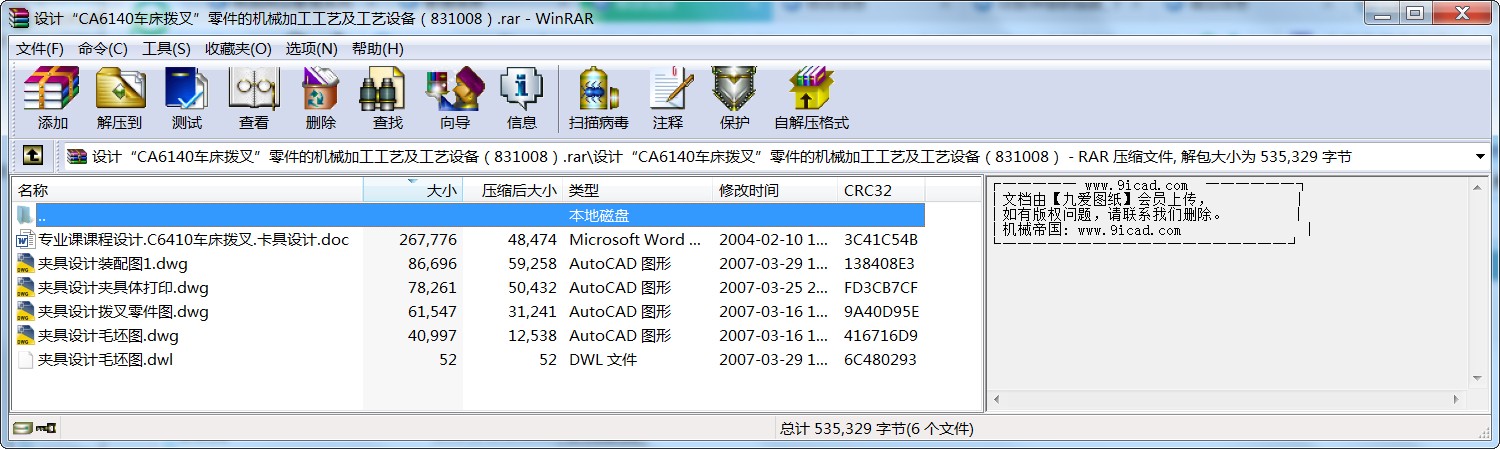The width and height of the screenshot is (1500, 449).
Task: Click the size value 267,776
Action: click(428, 240)
